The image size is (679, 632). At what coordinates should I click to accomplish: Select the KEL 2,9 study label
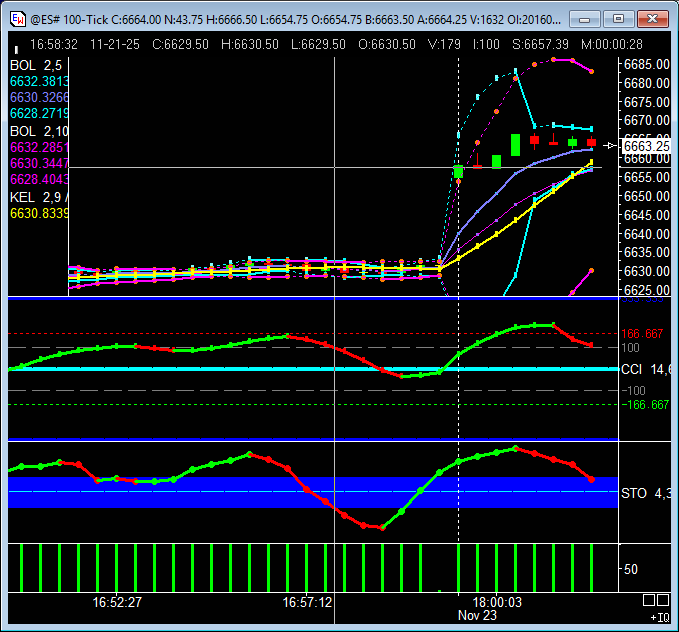pos(38,197)
